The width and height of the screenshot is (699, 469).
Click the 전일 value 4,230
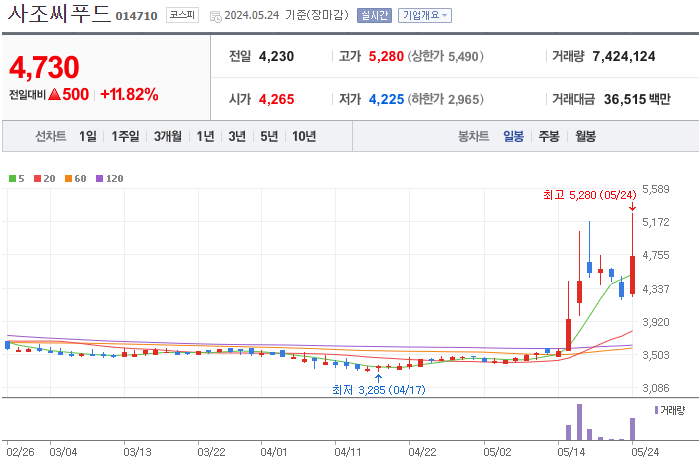pyautogui.click(x=276, y=57)
